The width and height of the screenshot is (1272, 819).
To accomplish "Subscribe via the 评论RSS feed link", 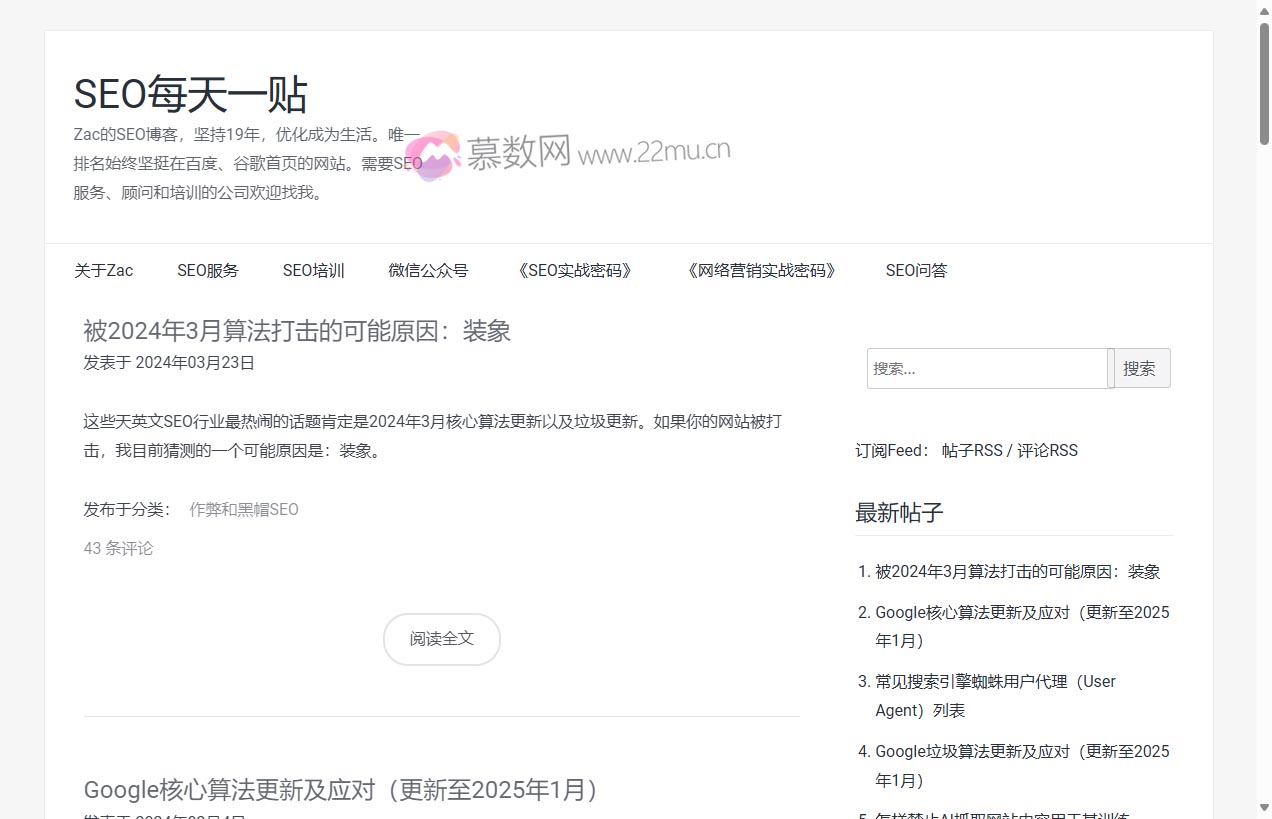I will coord(1046,450).
